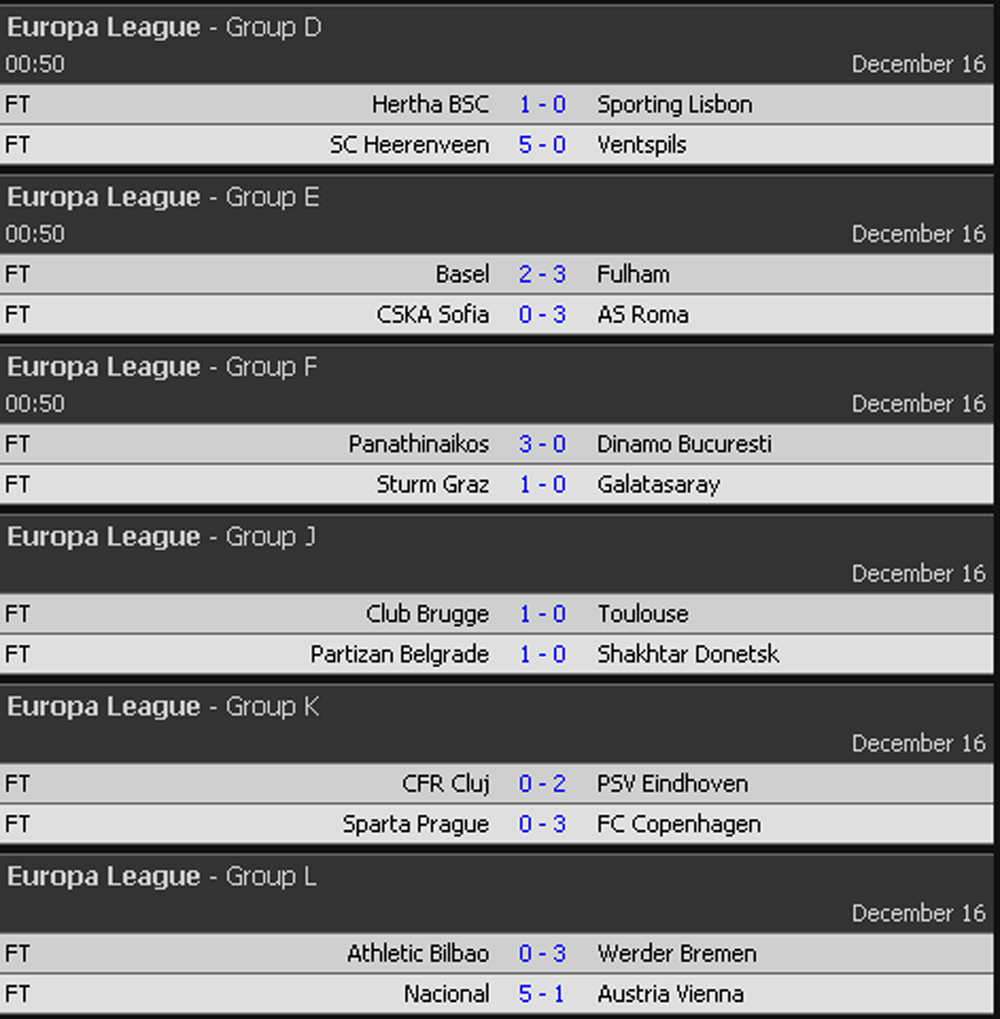Open the Basel 2 - 3 Fulham score
This screenshot has height=1019, width=1000.
pos(542,274)
